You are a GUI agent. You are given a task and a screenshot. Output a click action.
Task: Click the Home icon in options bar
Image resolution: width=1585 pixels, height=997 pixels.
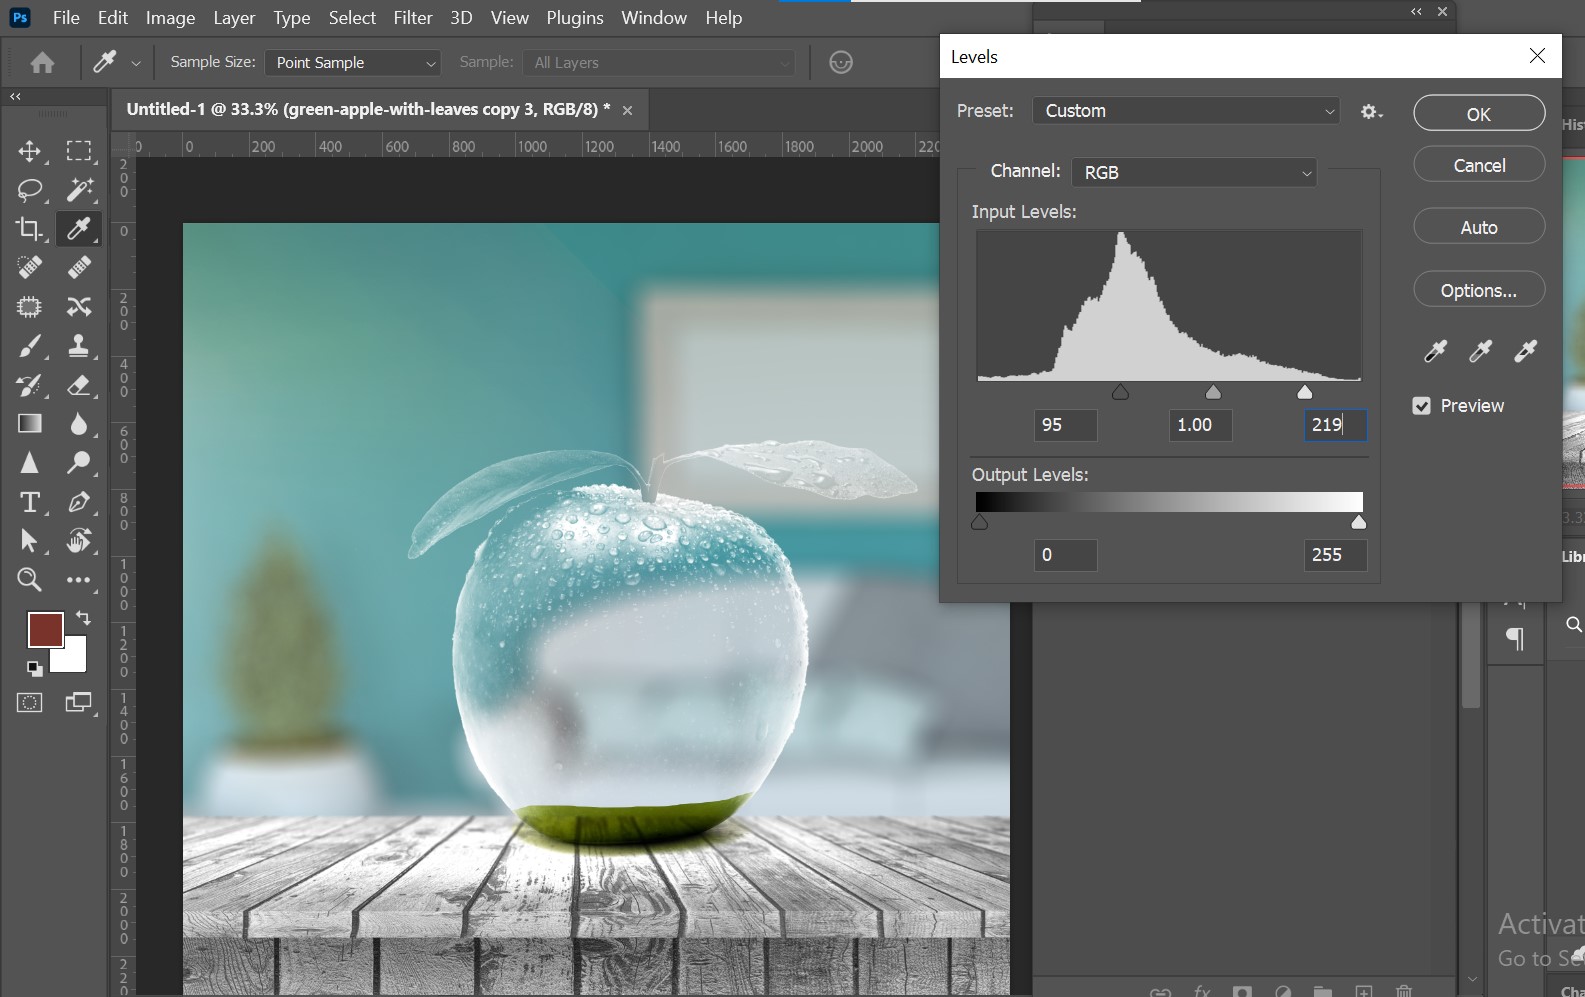tap(42, 63)
